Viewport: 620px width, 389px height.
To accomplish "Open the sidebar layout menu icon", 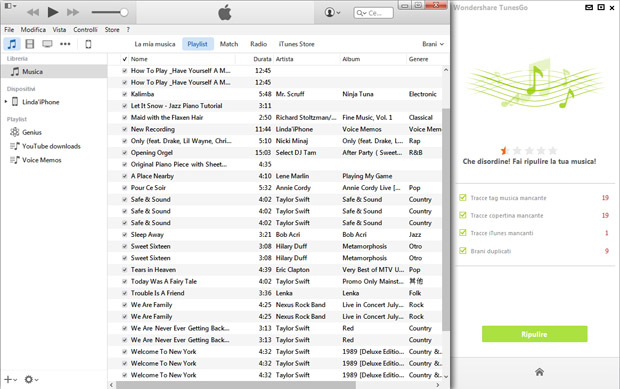I will pyautogui.click(x=10, y=6).
